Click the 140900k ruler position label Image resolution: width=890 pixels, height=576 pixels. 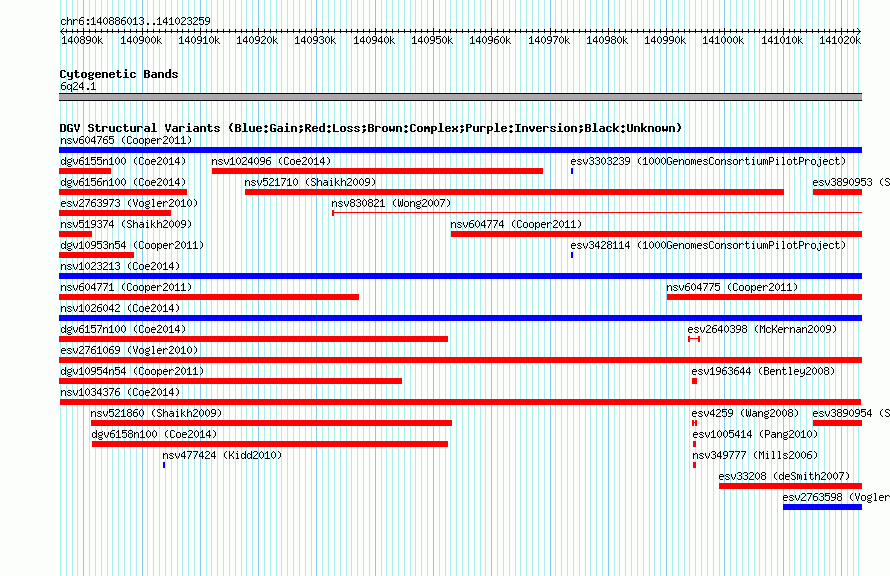(141, 41)
